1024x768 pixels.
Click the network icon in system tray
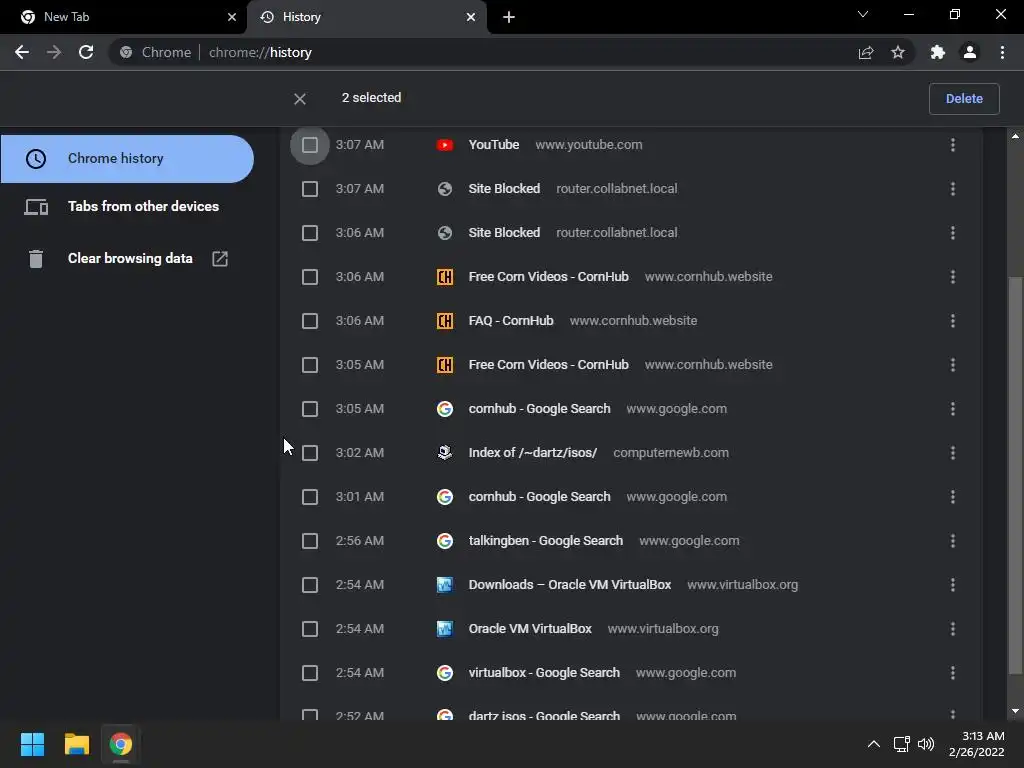point(901,744)
